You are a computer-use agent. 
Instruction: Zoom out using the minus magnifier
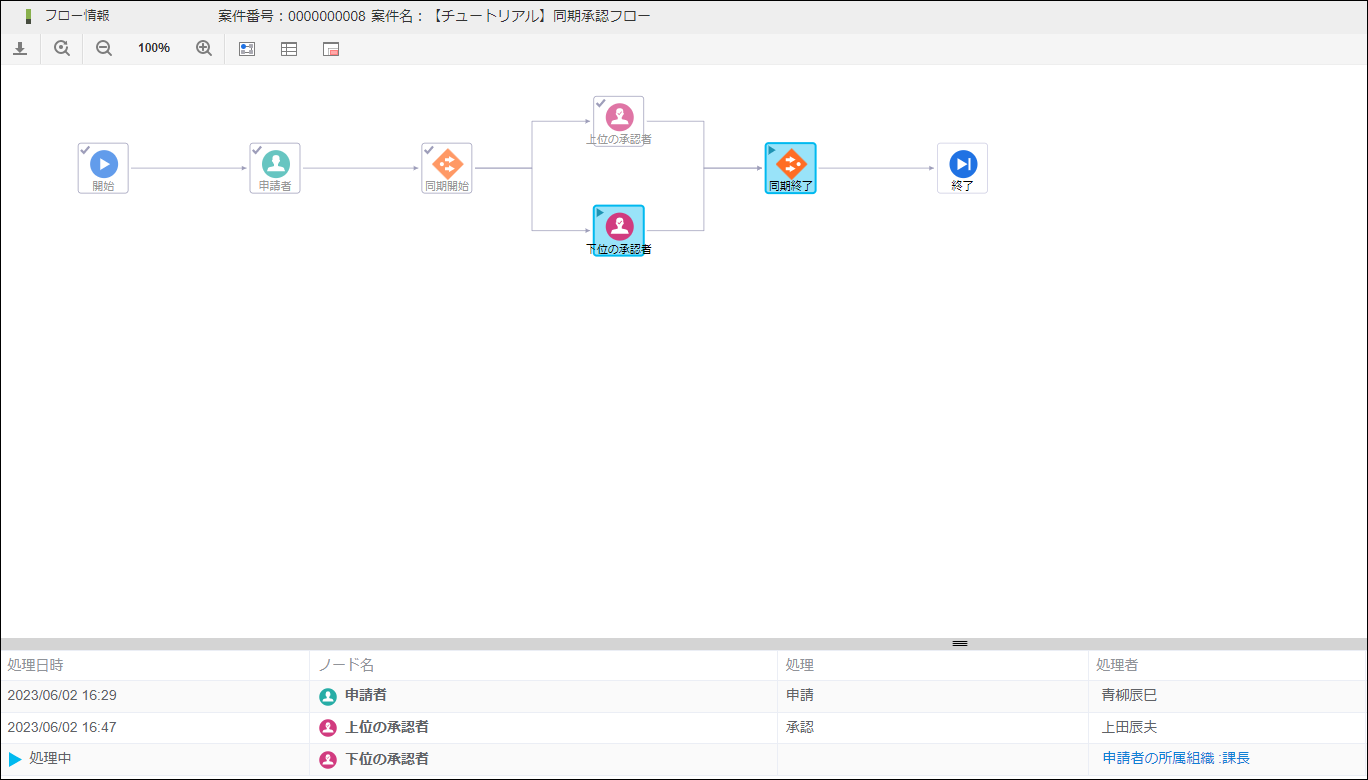[104, 48]
